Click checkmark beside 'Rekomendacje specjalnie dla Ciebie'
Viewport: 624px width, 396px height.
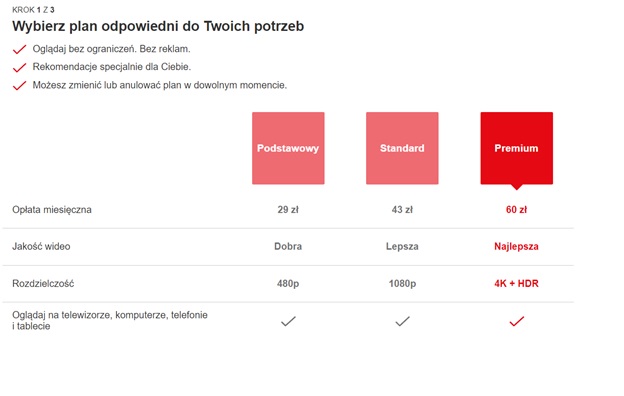pyautogui.click(x=20, y=67)
